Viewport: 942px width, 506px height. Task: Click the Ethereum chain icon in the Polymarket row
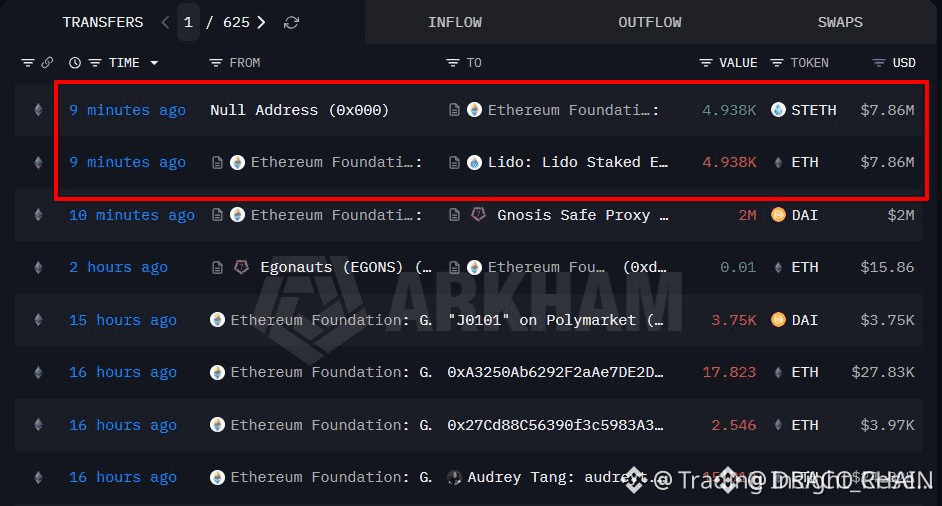[x=38, y=320]
